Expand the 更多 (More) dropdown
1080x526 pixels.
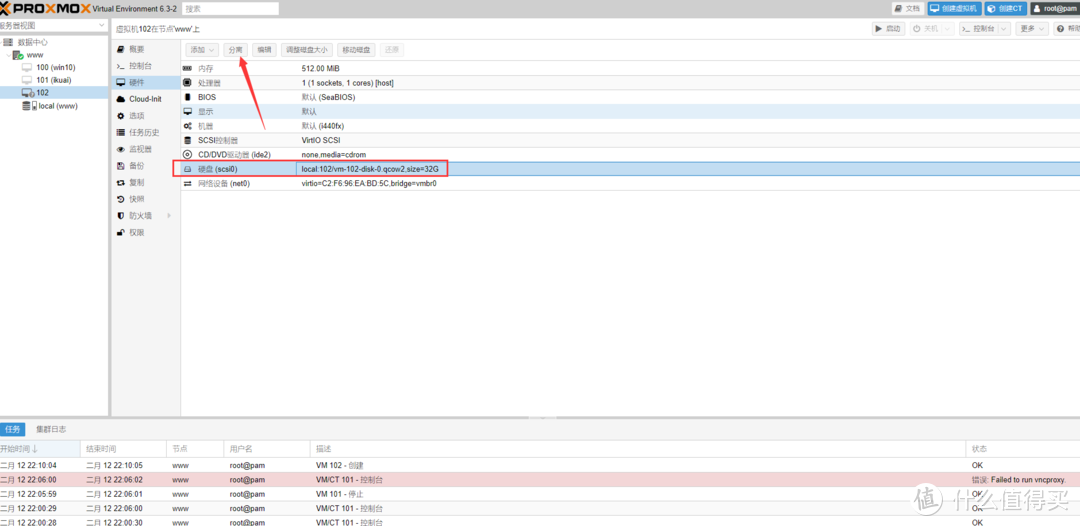[1031, 29]
